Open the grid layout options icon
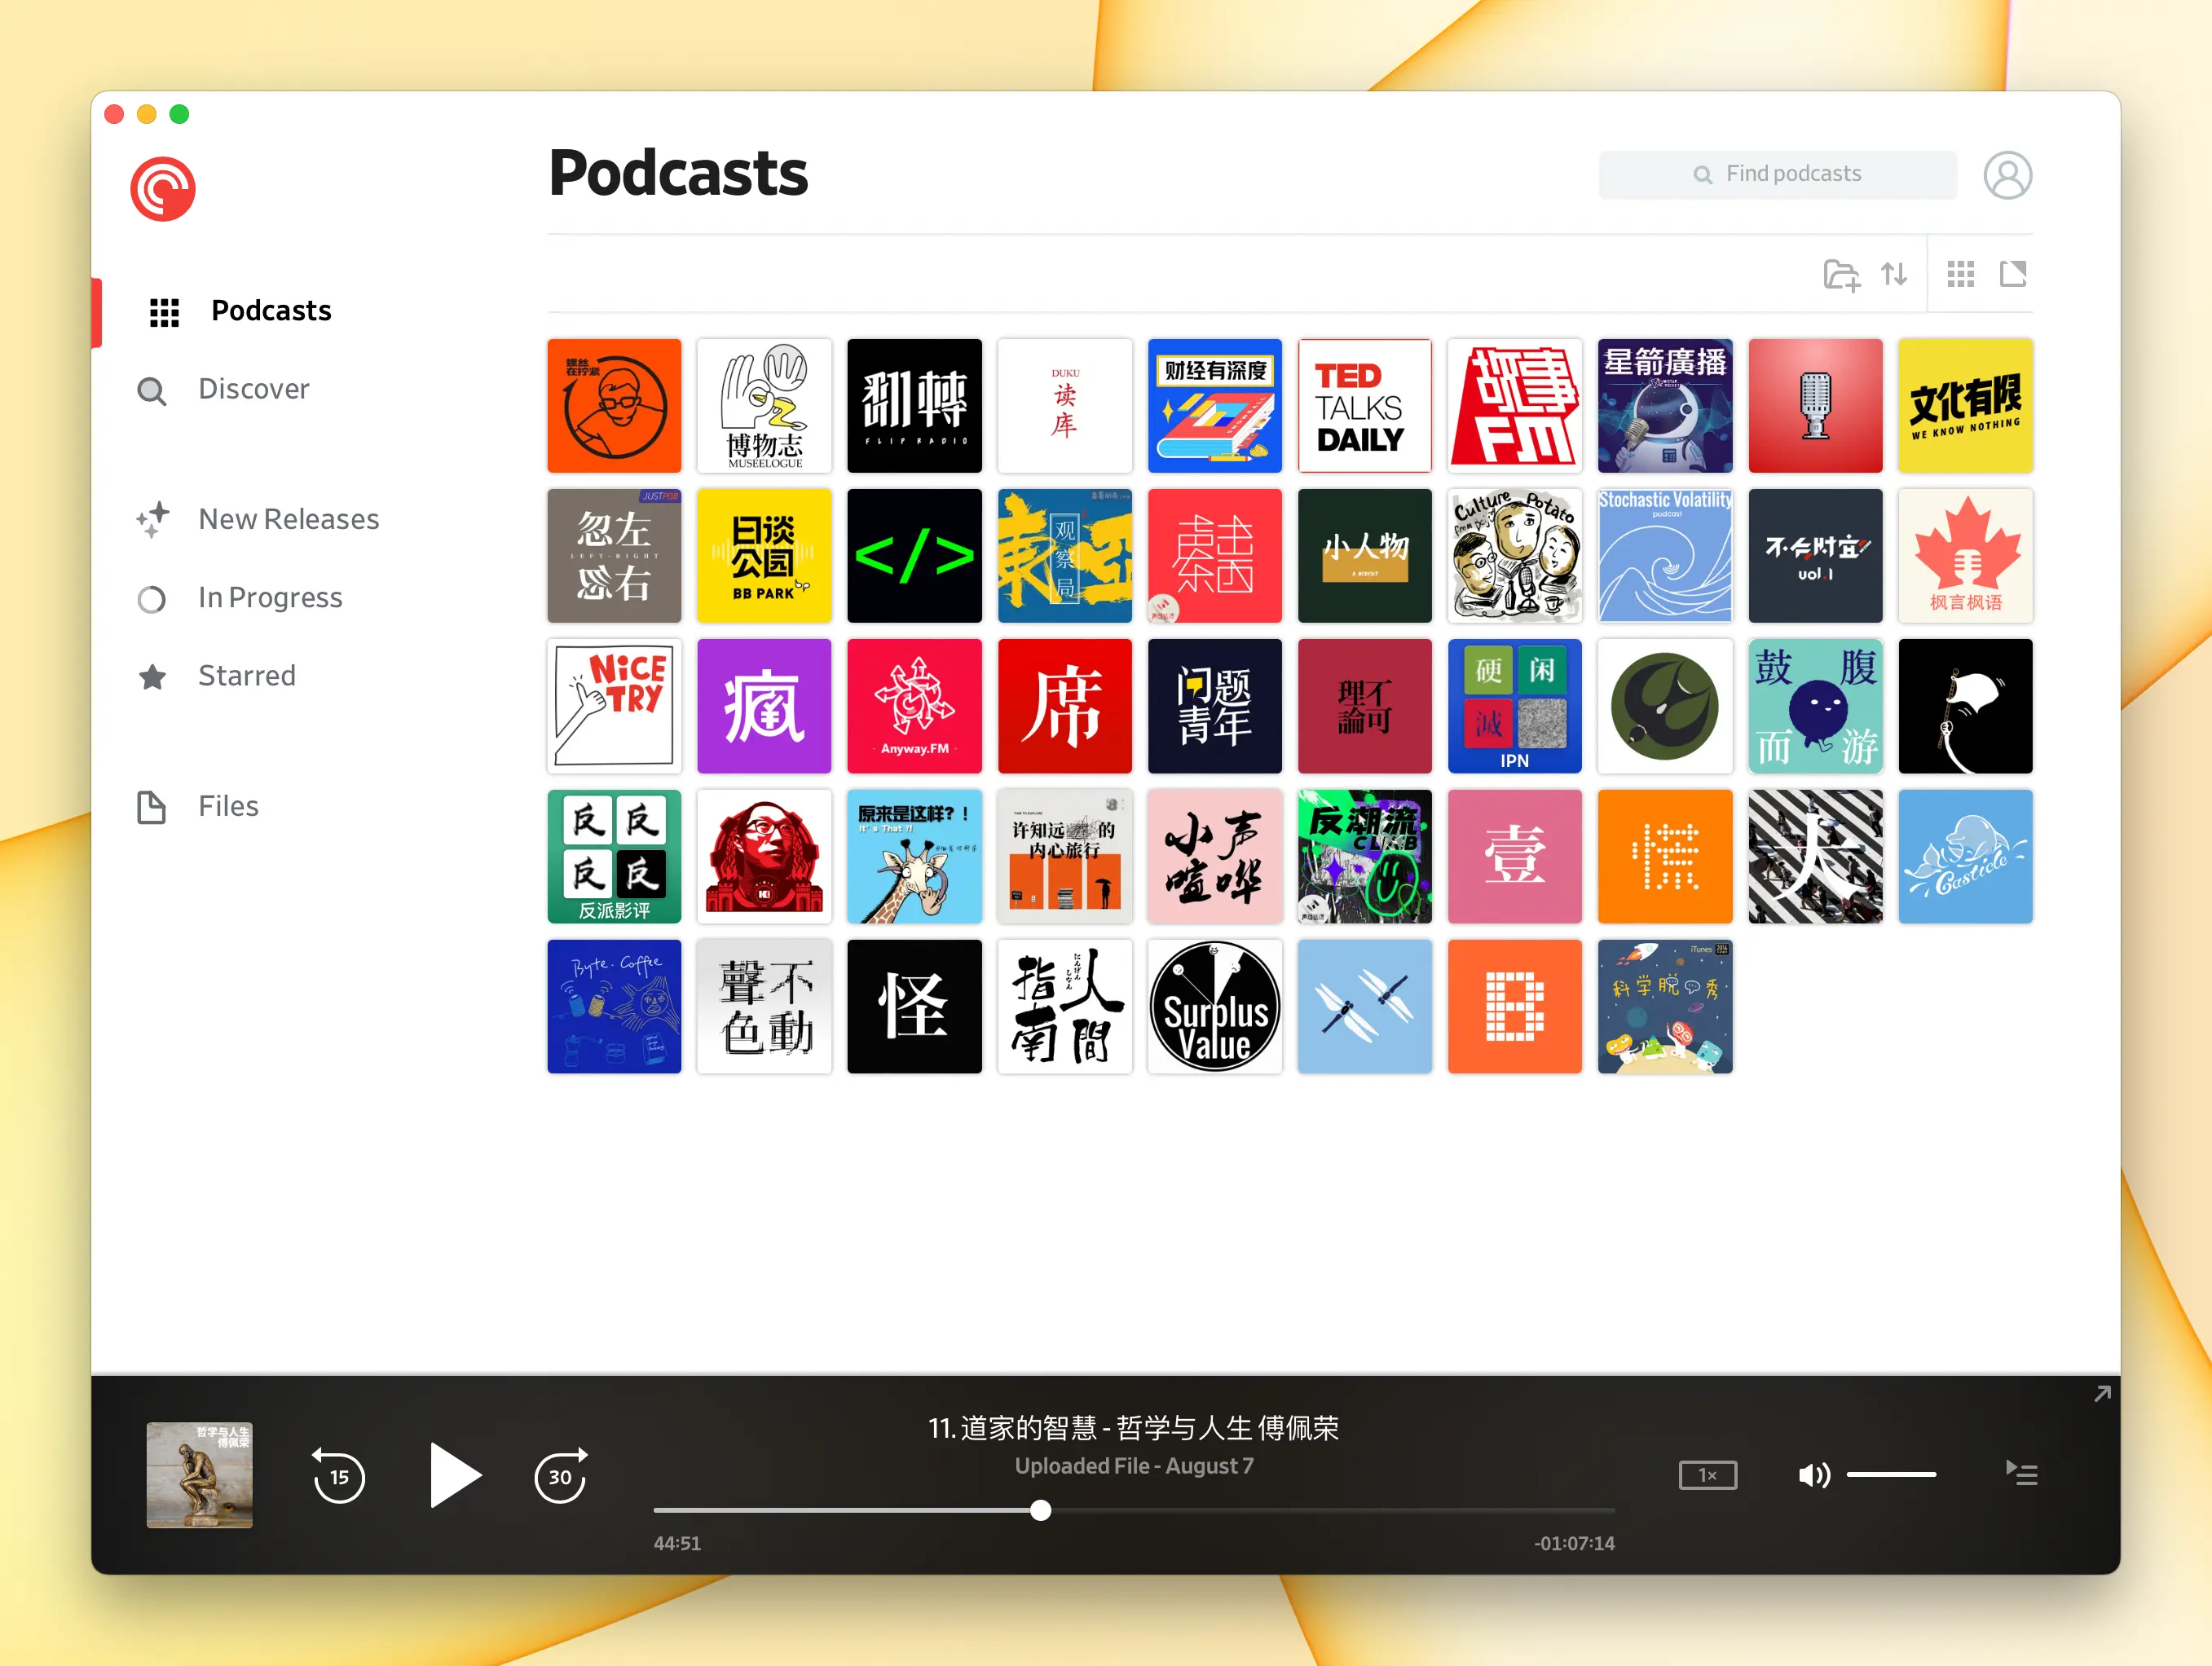The height and width of the screenshot is (1666, 2212). 1960,273
